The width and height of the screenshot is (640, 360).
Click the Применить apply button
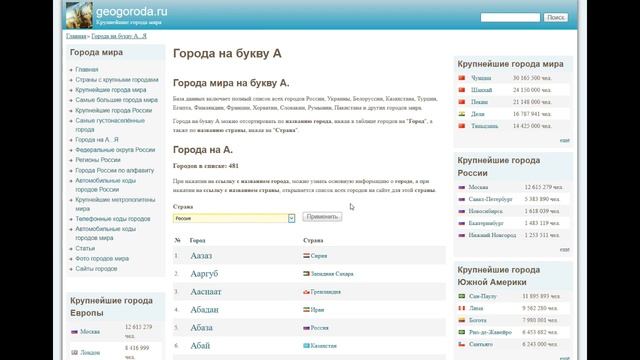(322, 217)
